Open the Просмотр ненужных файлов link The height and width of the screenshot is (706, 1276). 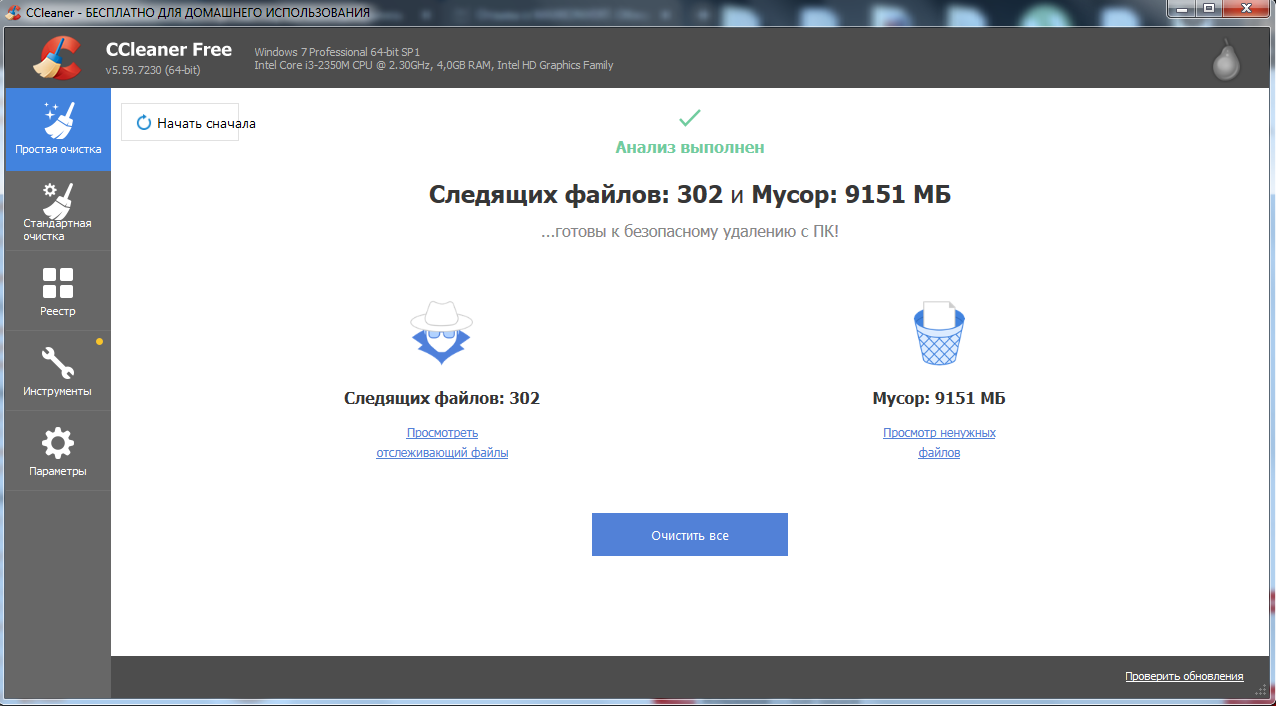pos(939,443)
